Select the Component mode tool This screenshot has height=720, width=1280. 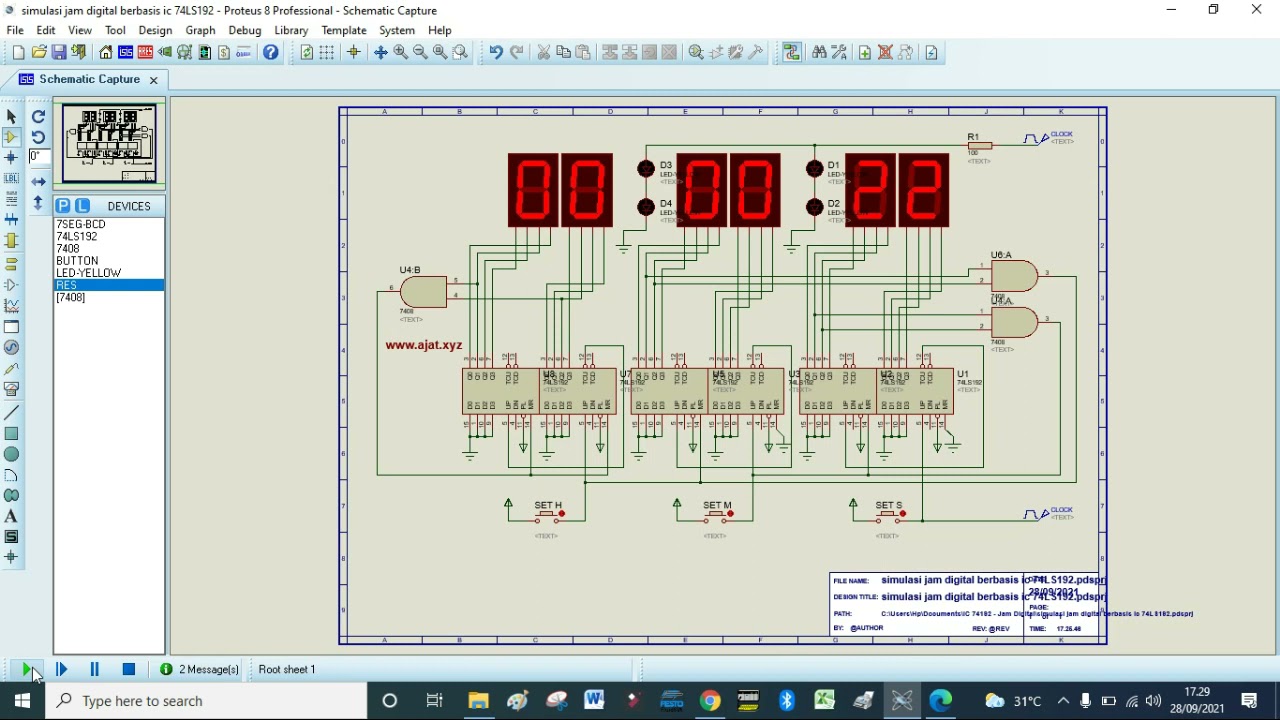11,137
